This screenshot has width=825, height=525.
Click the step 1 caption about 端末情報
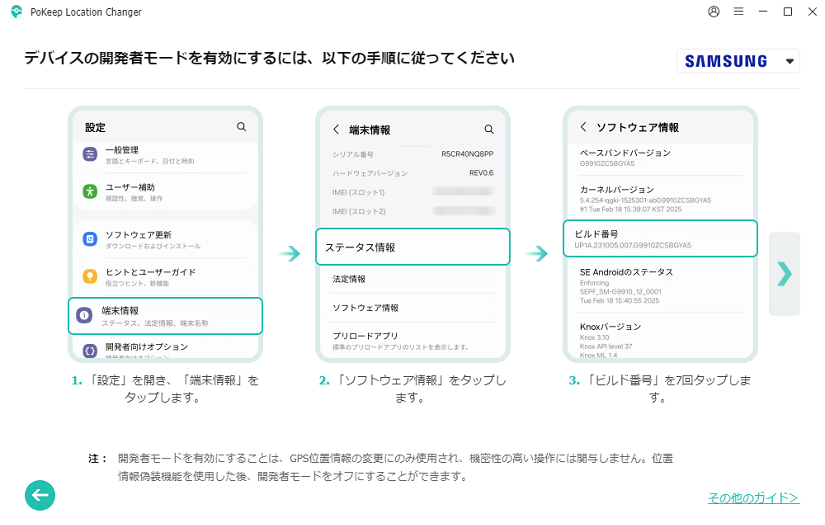165,389
